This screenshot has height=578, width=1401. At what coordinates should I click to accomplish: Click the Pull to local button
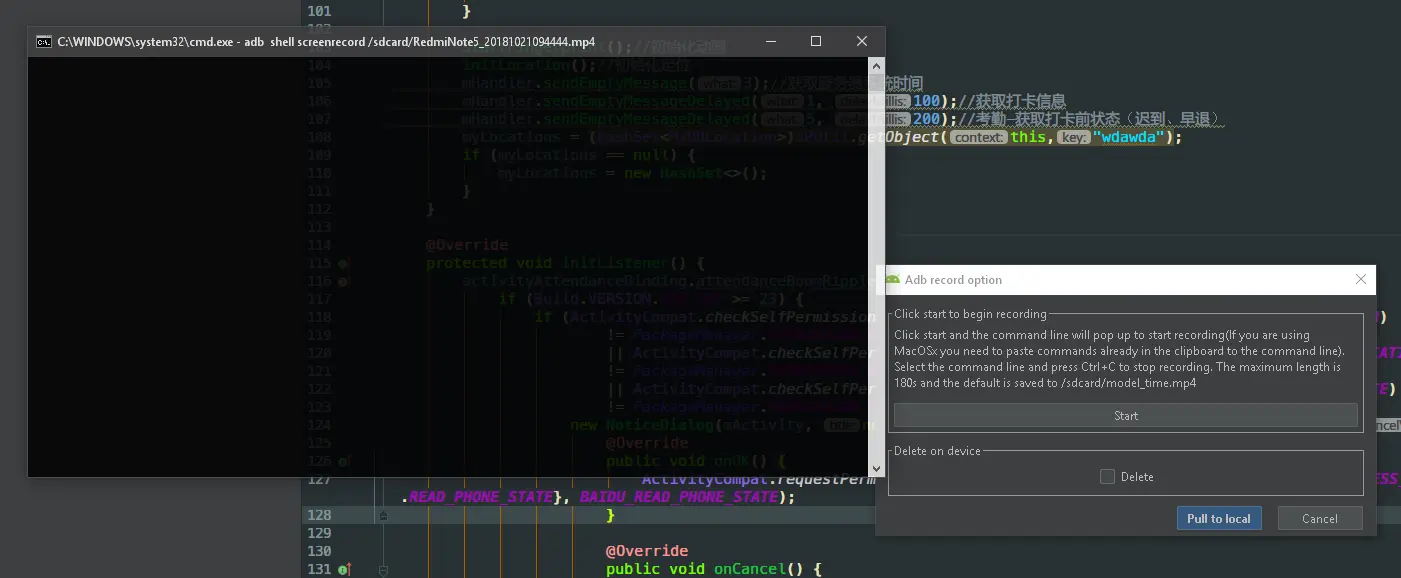[1218, 518]
